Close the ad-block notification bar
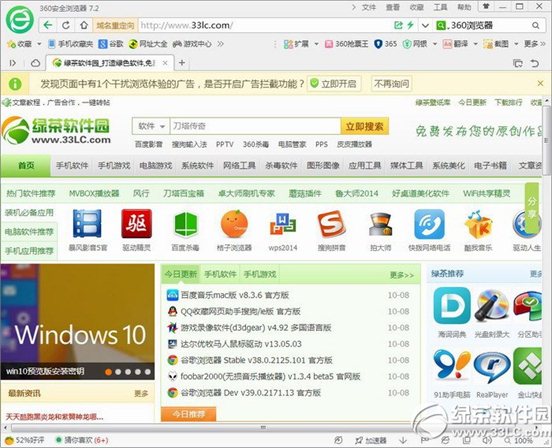Viewport: 552px width, 448px height. [x=540, y=83]
